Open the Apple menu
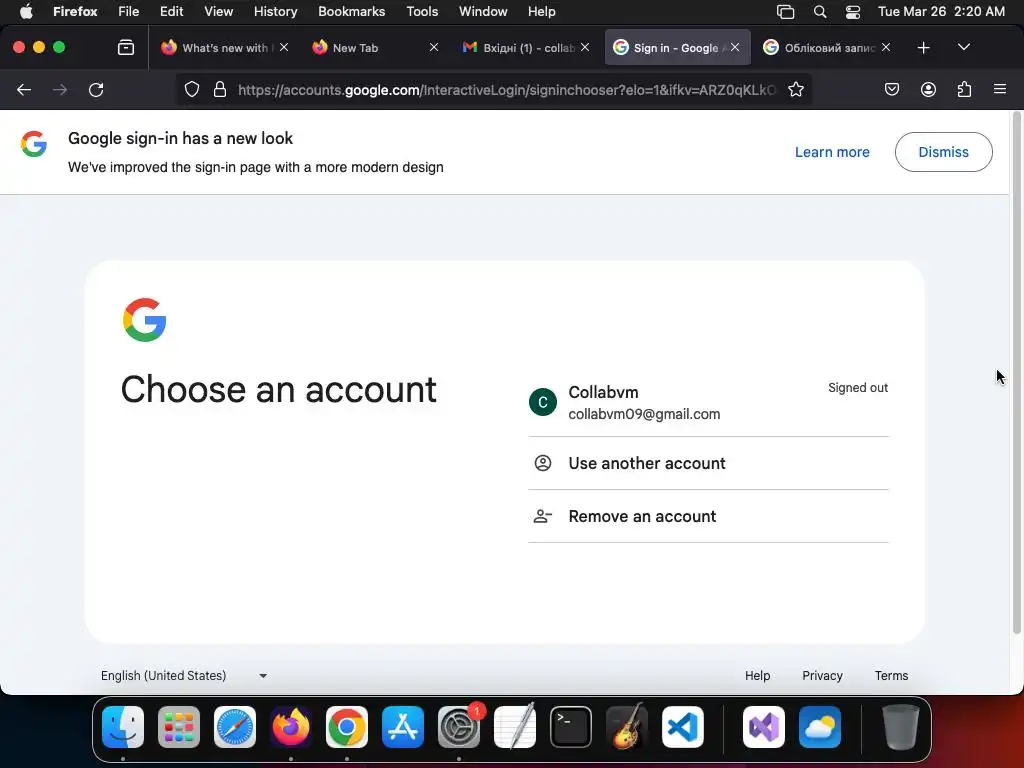This screenshot has height=768, width=1024. point(26,11)
